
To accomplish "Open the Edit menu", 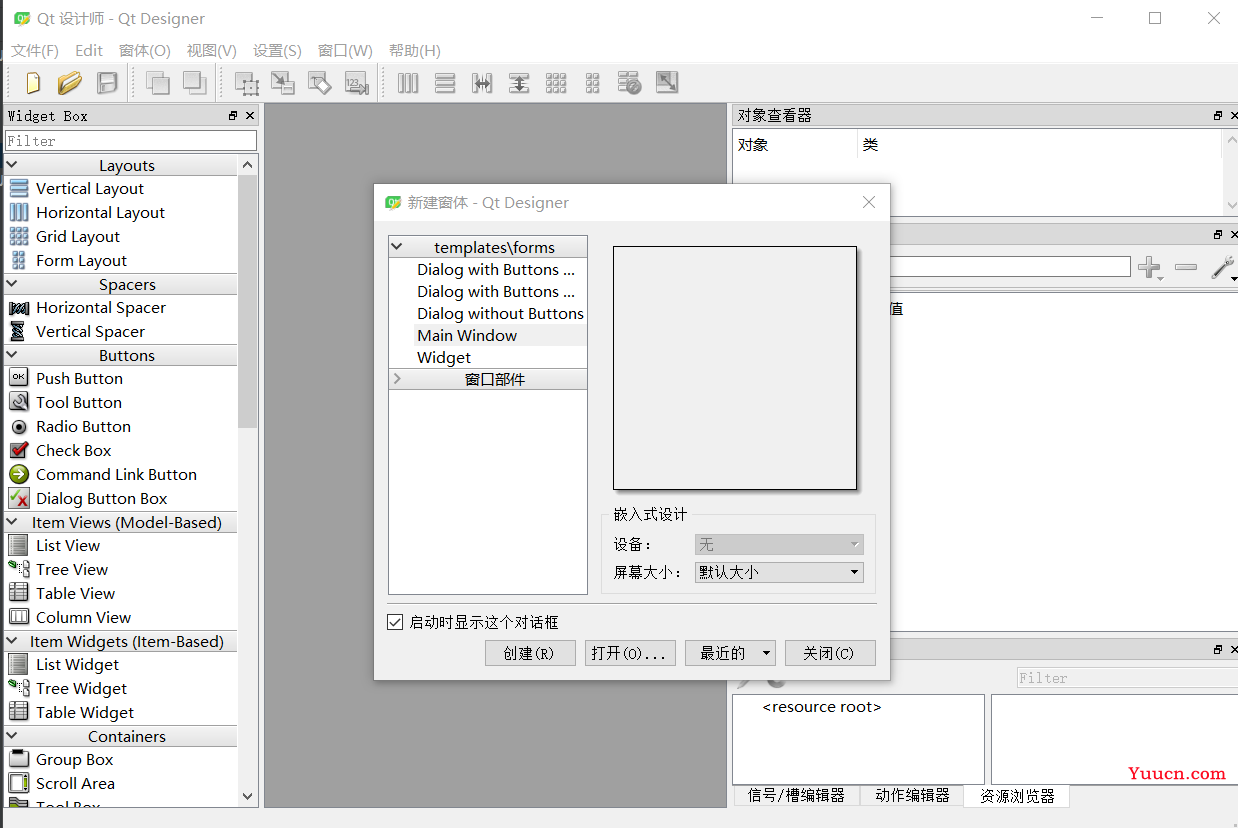I will point(89,50).
